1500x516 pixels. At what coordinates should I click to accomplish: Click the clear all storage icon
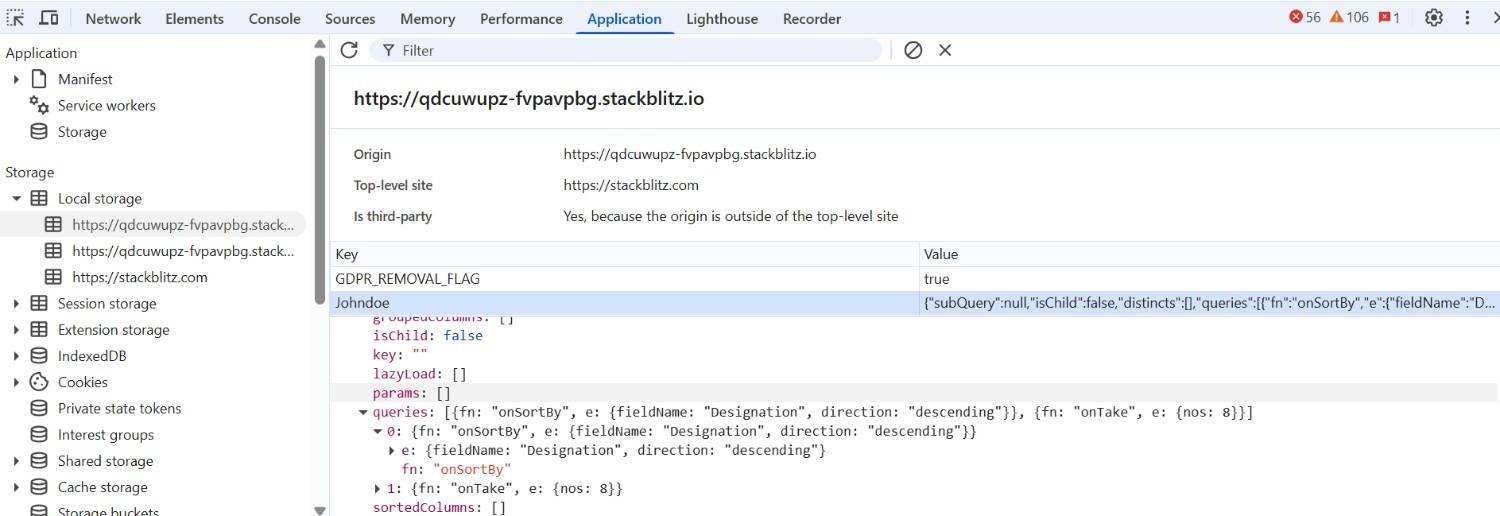[x=913, y=50]
